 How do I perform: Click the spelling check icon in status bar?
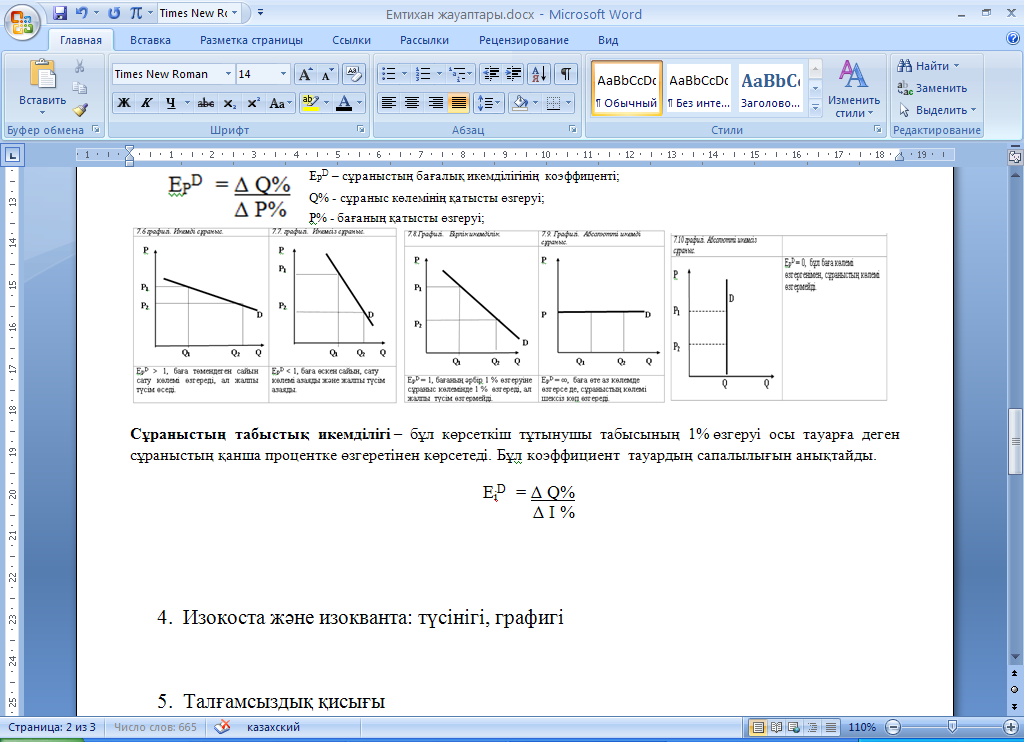[x=223, y=727]
